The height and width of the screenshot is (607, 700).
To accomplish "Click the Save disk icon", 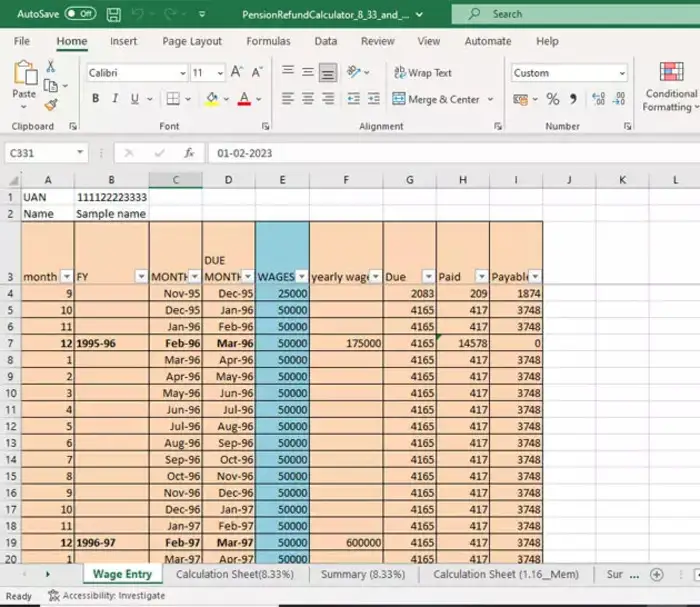I will [114, 14].
